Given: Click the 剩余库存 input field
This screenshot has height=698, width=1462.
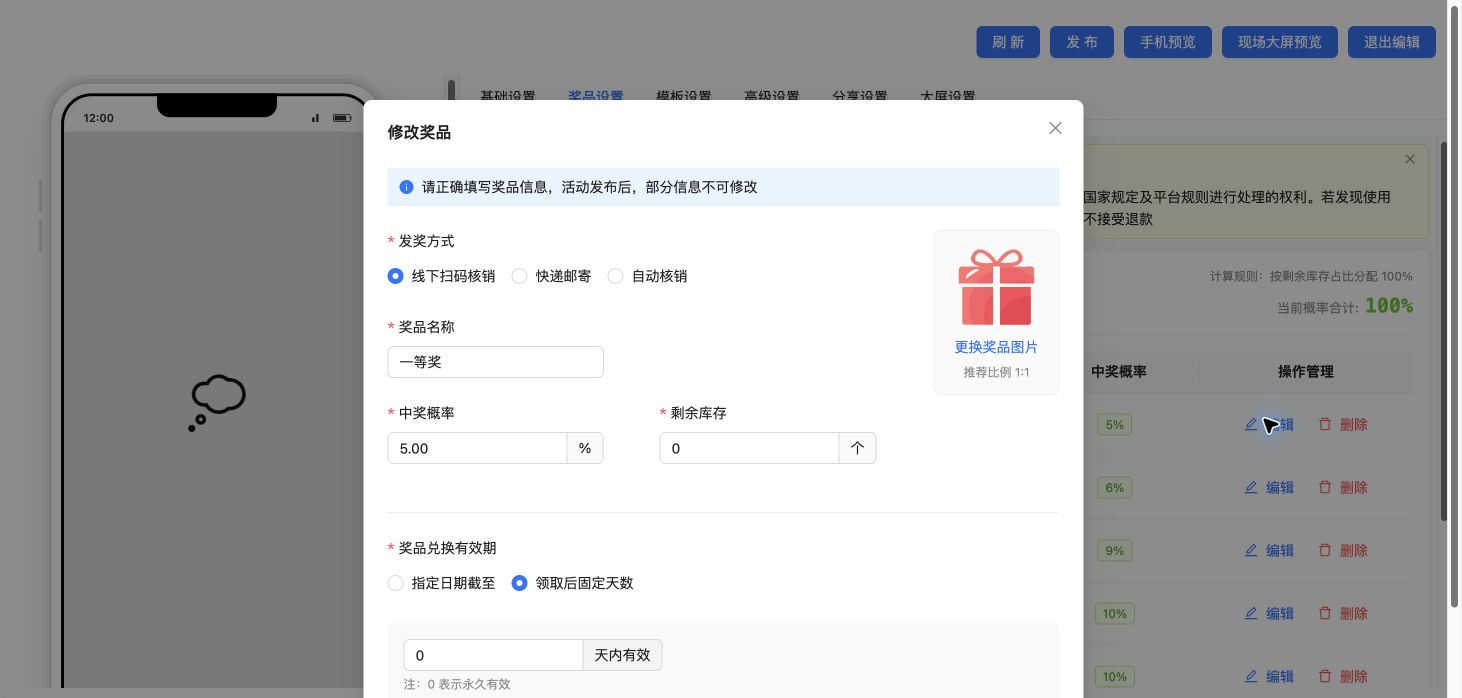Looking at the screenshot, I should coord(749,448).
